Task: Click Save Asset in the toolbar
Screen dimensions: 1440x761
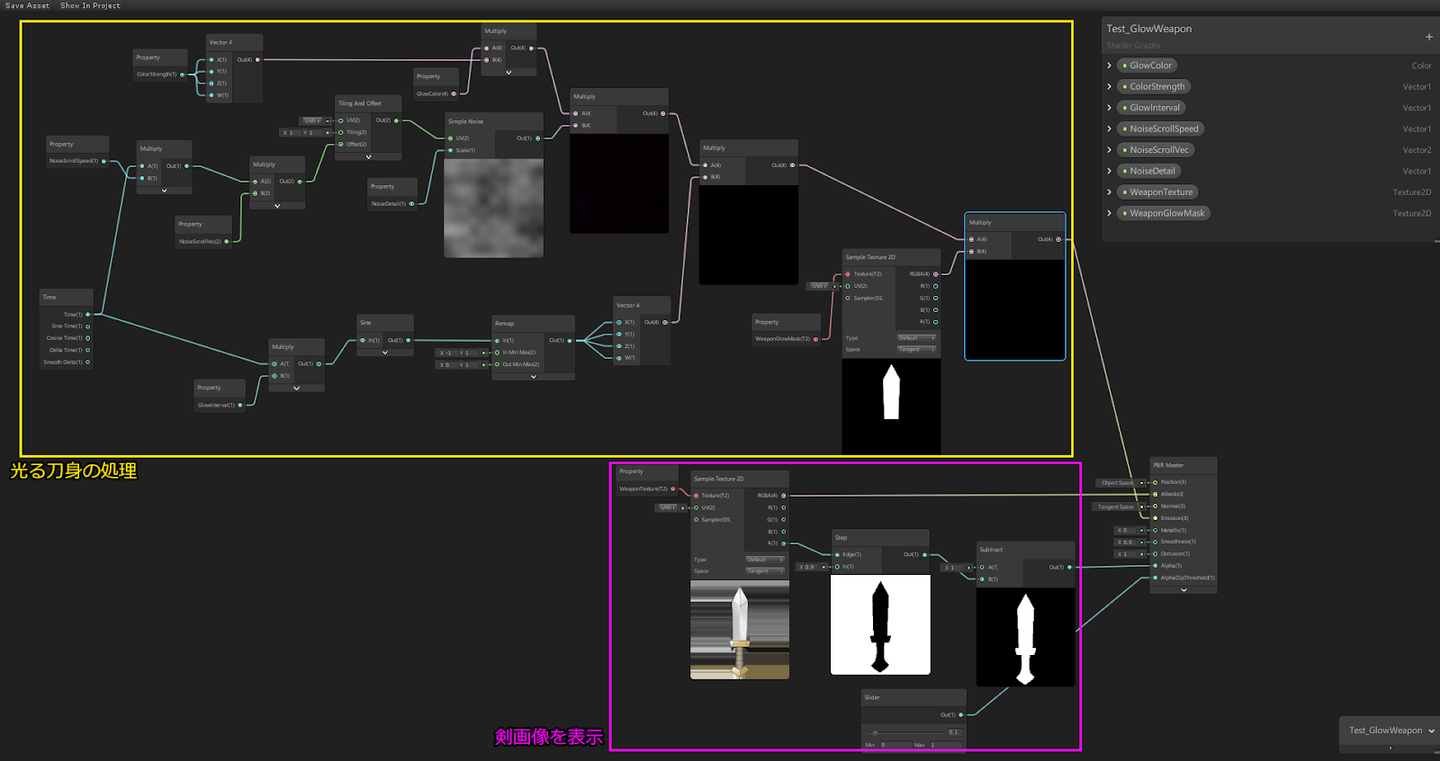Action: click(26, 6)
